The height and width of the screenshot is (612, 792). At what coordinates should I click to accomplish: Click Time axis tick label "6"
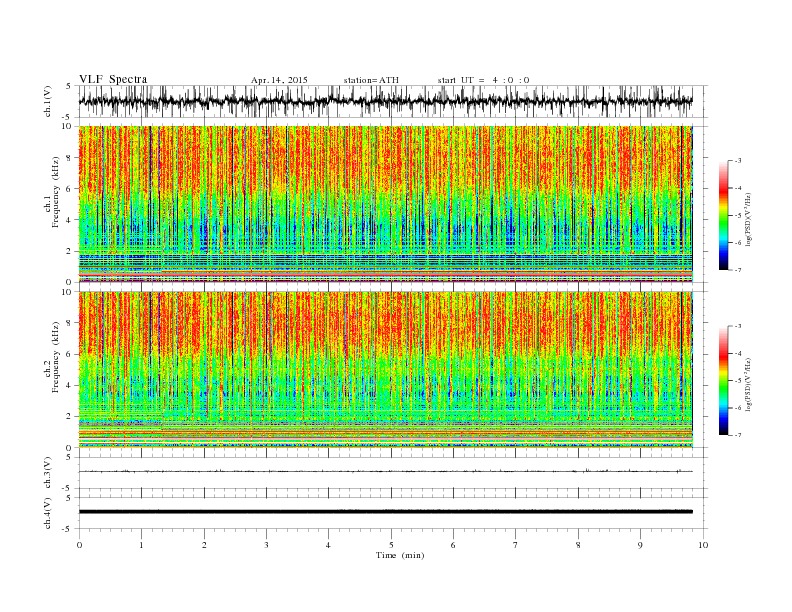tap(454, 545)
